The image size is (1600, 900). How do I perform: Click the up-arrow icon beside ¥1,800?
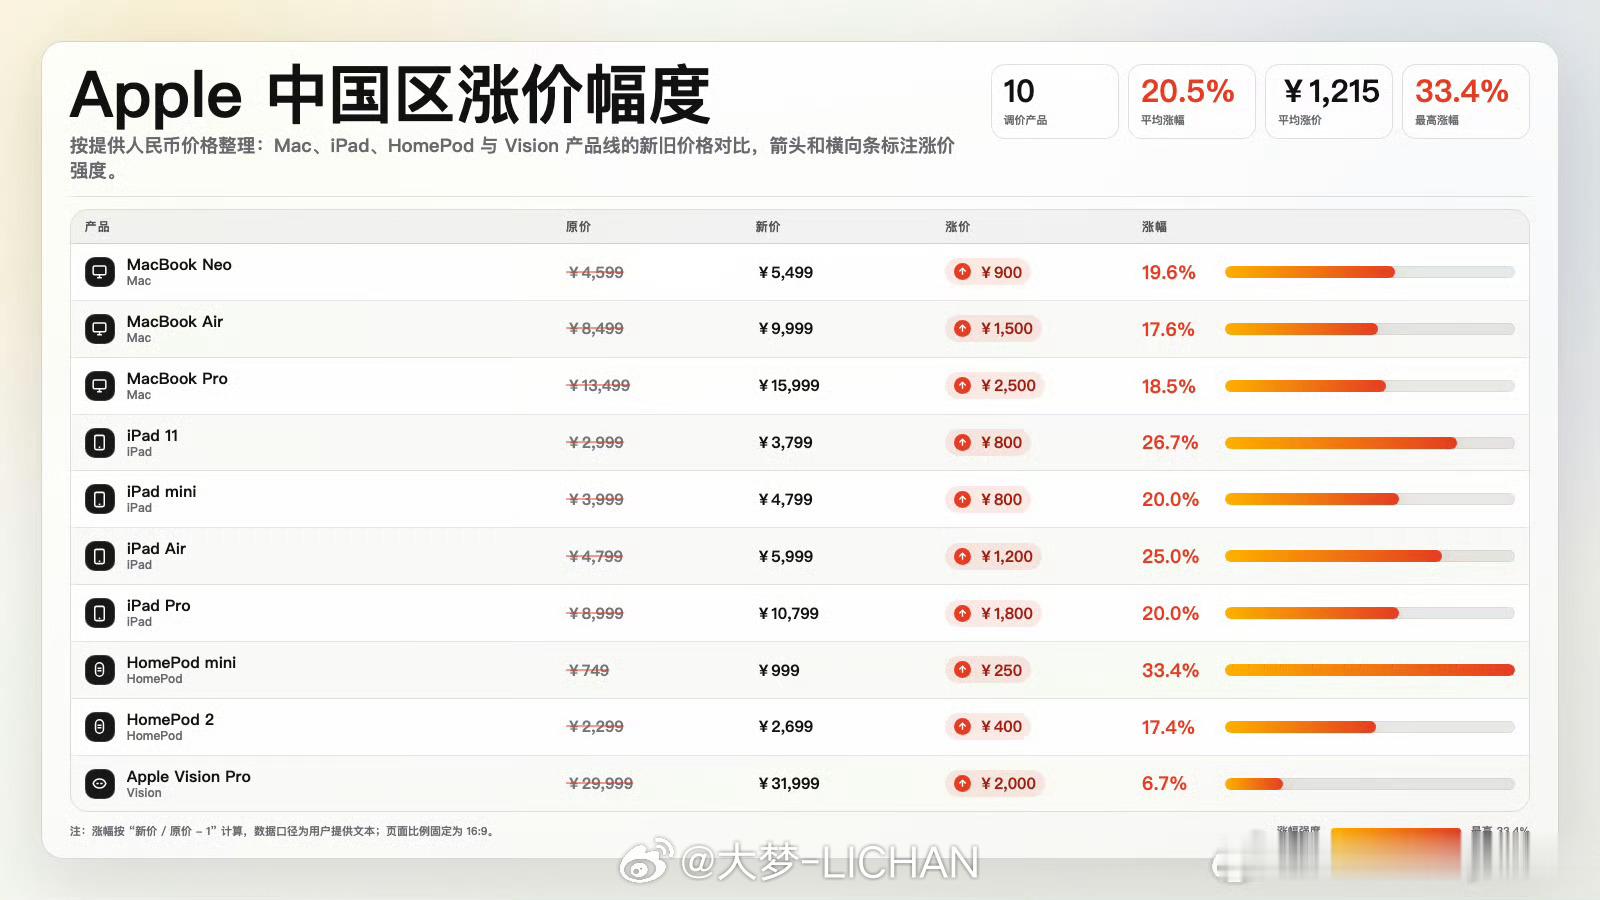(x=962, y=614)
